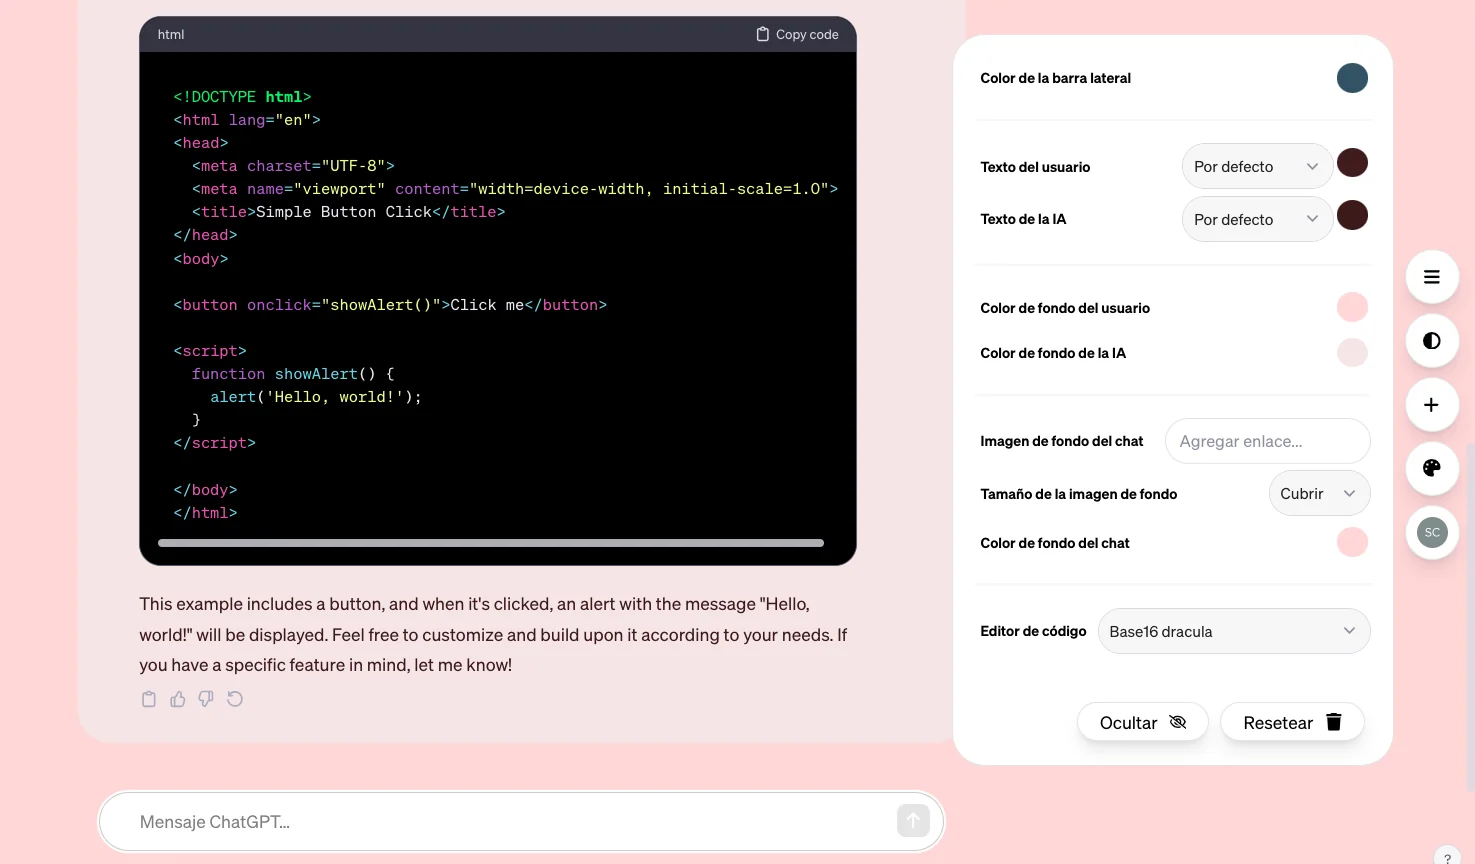Screen dimensions: 1475x864
Task: Open the color palette theme button
Action: [x=1432, y=468]
